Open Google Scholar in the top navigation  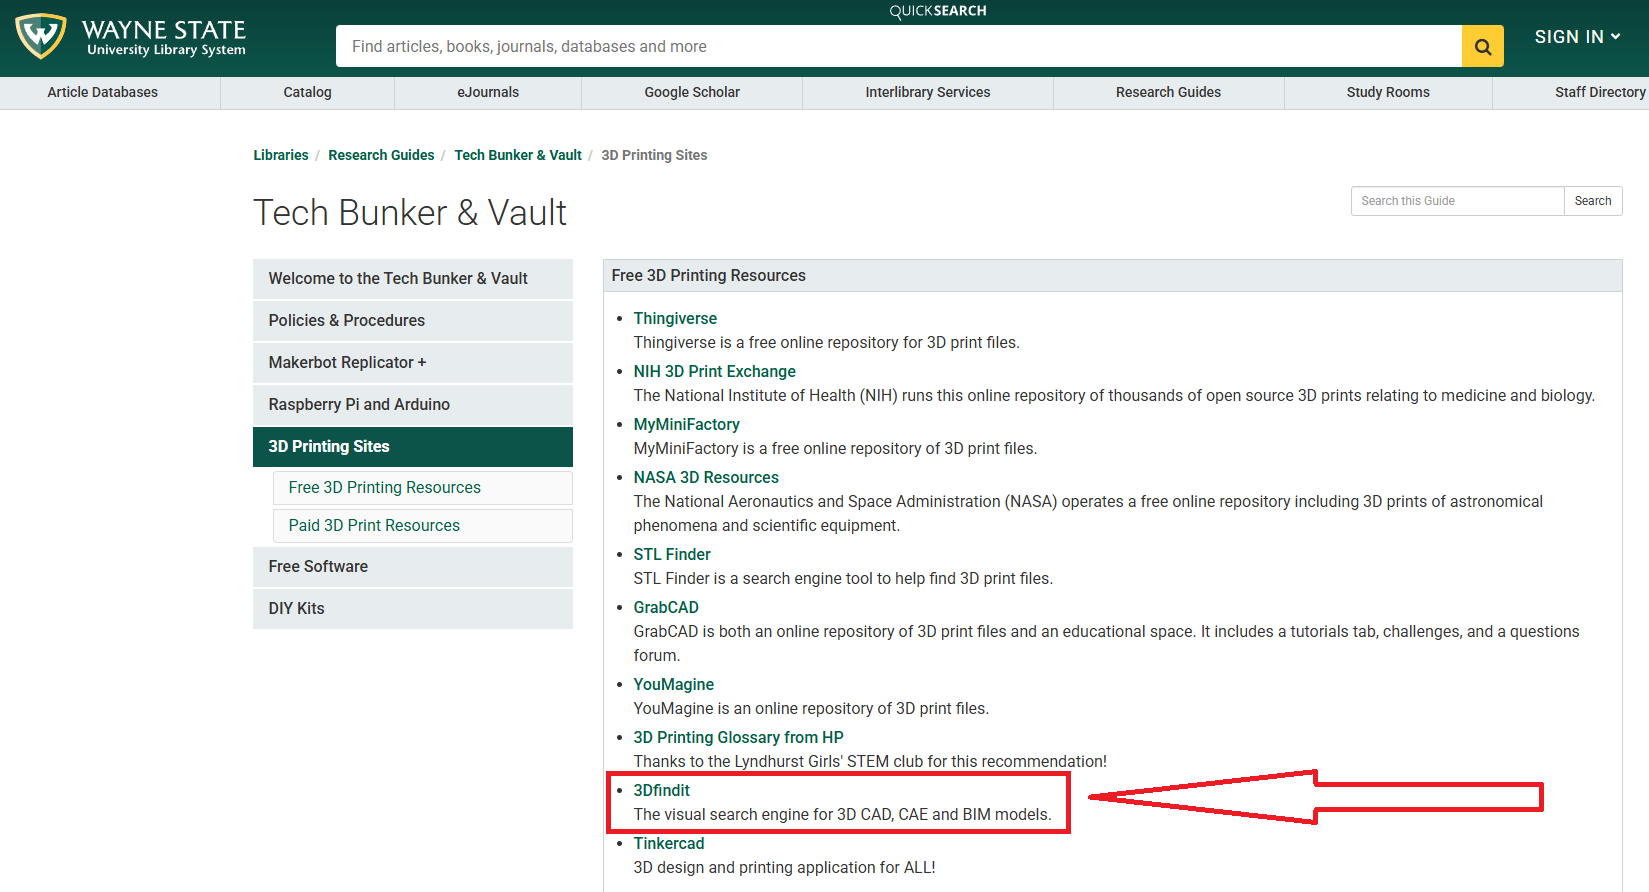click(692, 92)
